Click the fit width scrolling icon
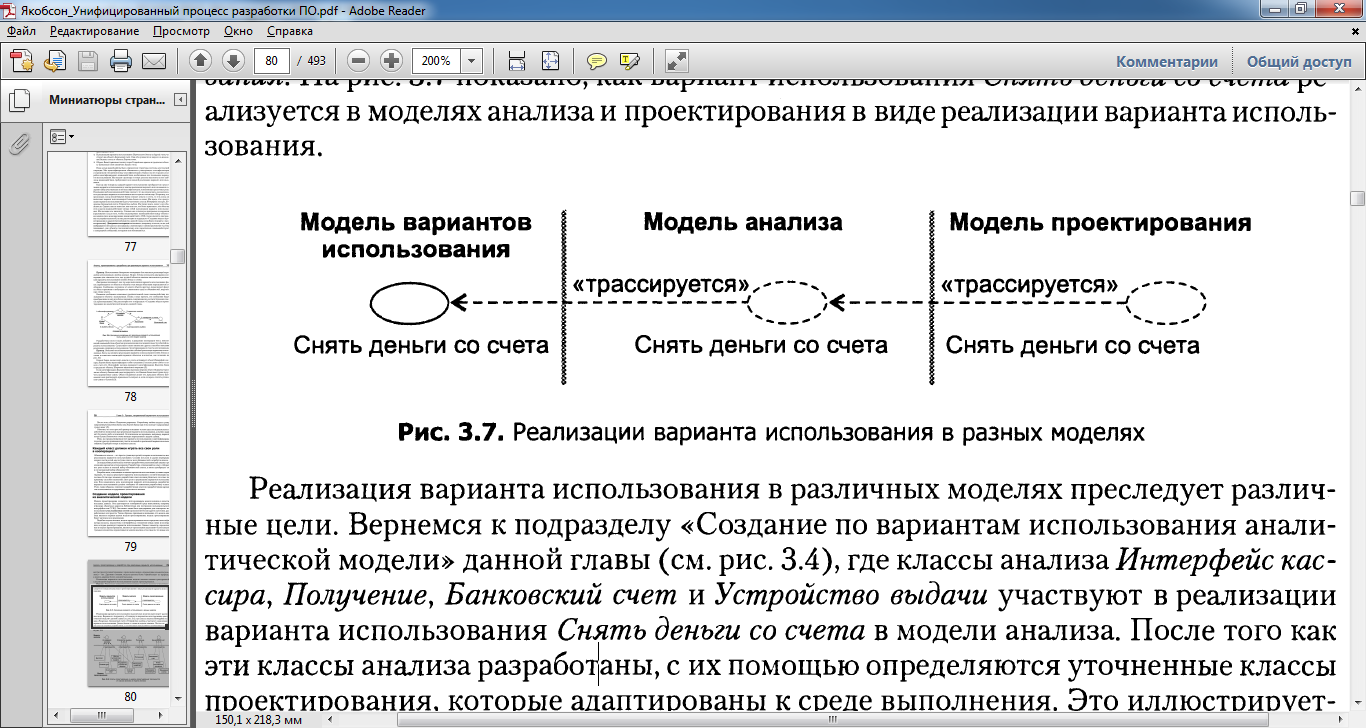Image resolution: width=1366 pixels, height=728 pixels. [517, 60]
